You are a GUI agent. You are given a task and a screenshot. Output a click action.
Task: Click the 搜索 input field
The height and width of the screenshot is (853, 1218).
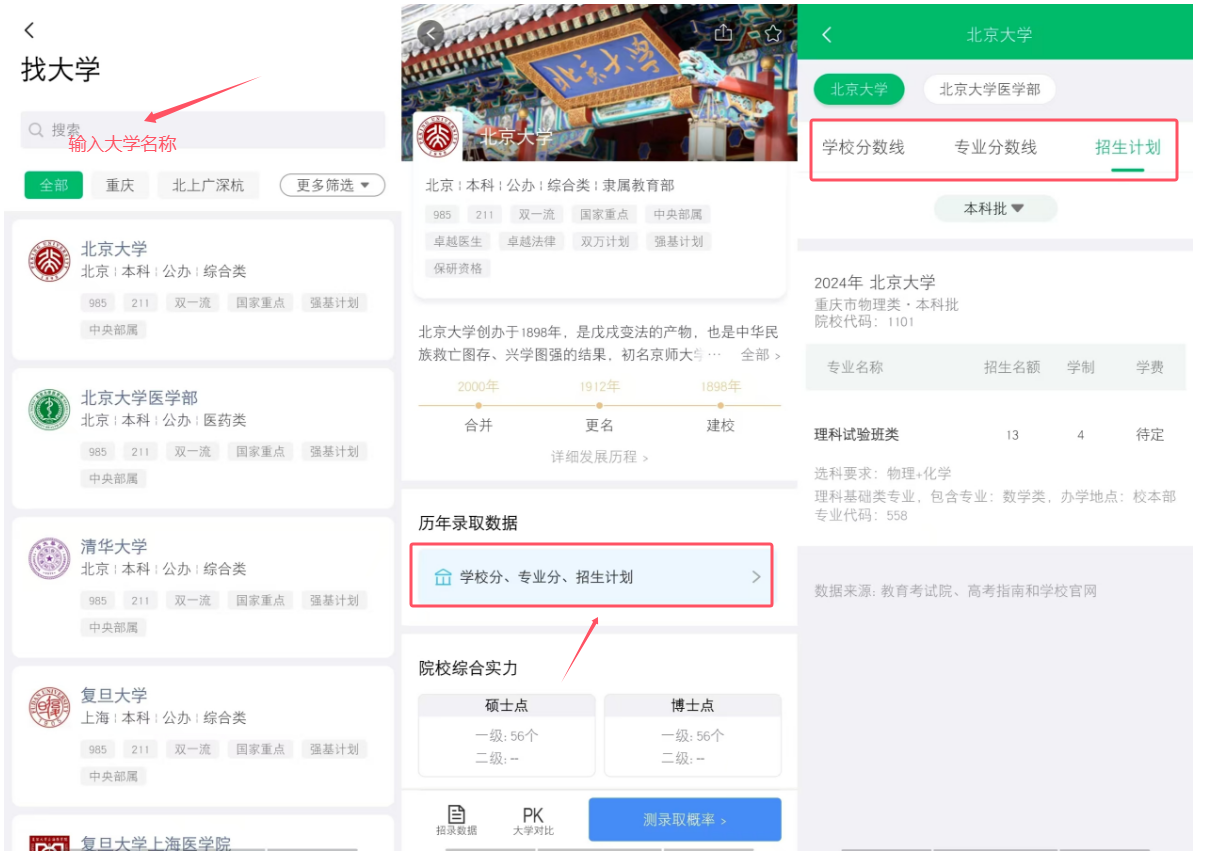pyautogui.click(x=200, y=129)
